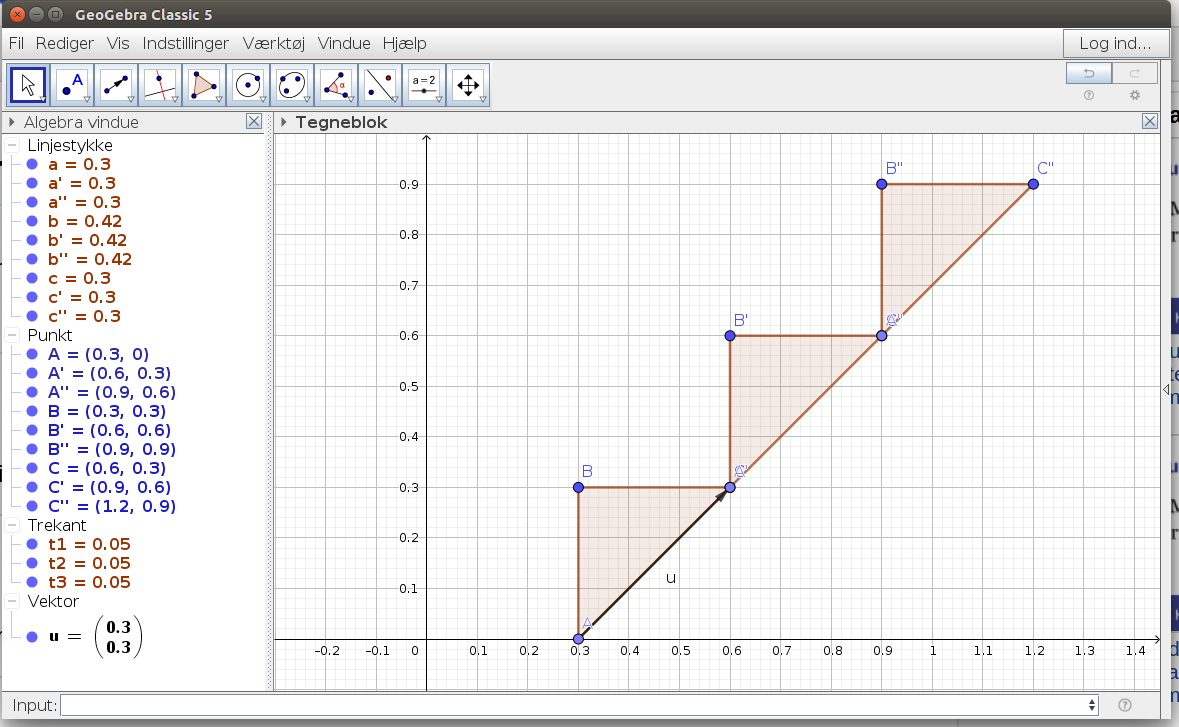Collapse the Punkt group

pos(12,335)
